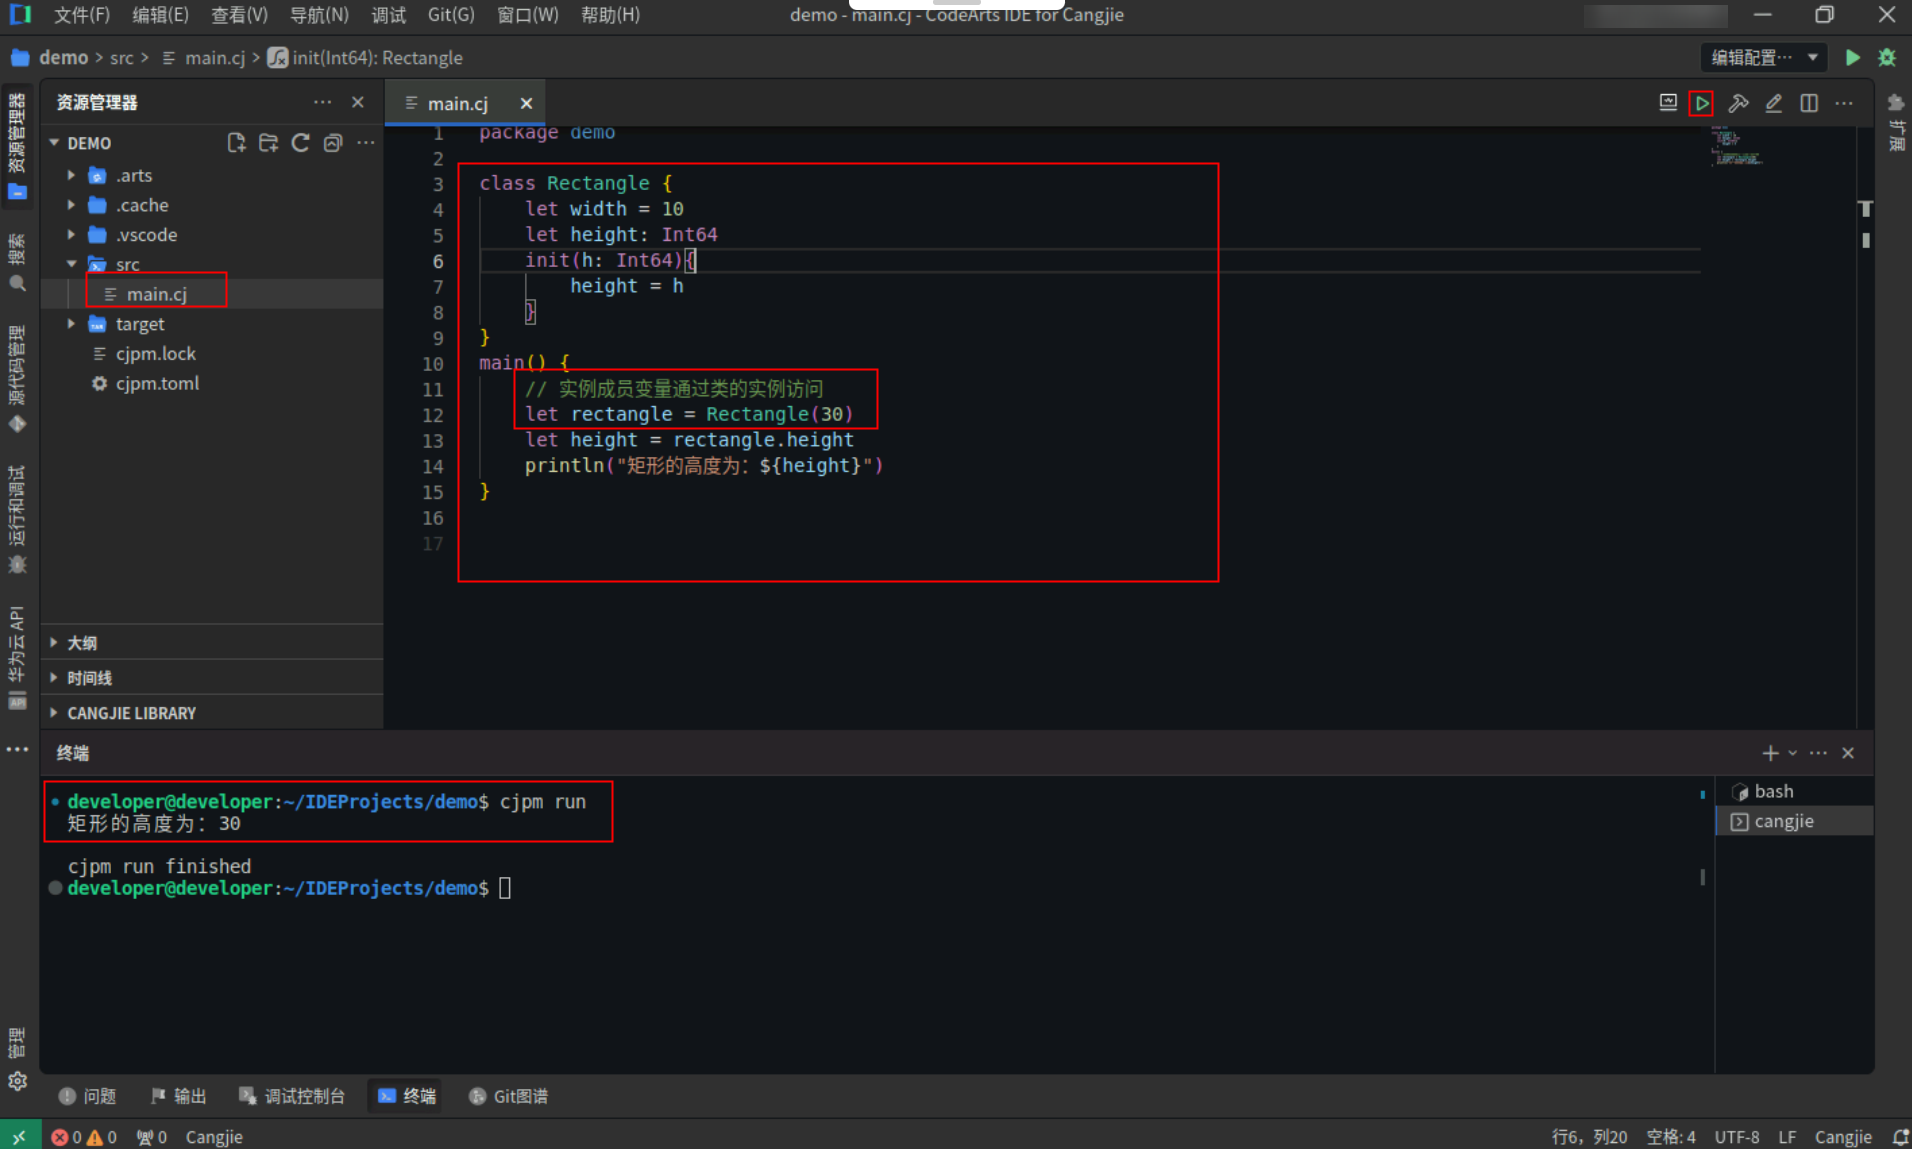This screenshot has height=1149, width=1912.
Task: Expand the target folder
Action: [x=72, y=324]
